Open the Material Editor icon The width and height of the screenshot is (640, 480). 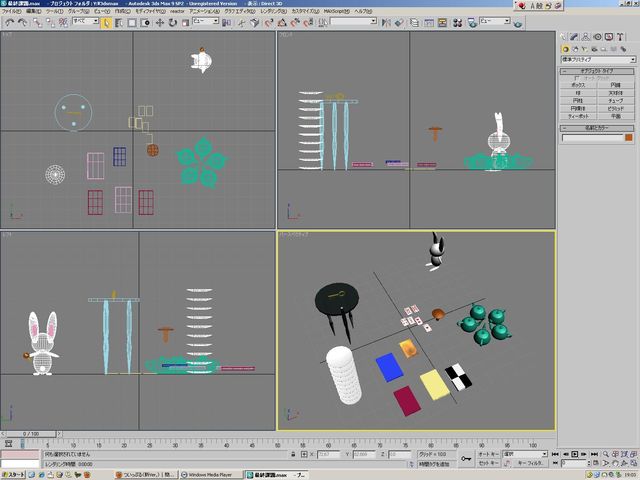tap(458, 23)
